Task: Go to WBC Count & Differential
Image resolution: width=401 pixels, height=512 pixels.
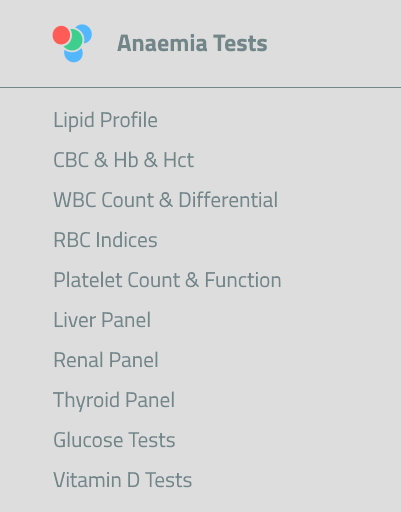Action: (166, 200)
